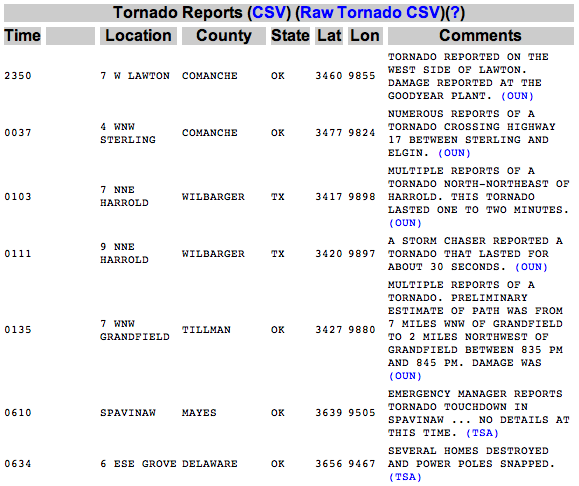579x486 pixels.
Task: Open the TSA link in the Spavinaw report
Action: coord(482,433)
